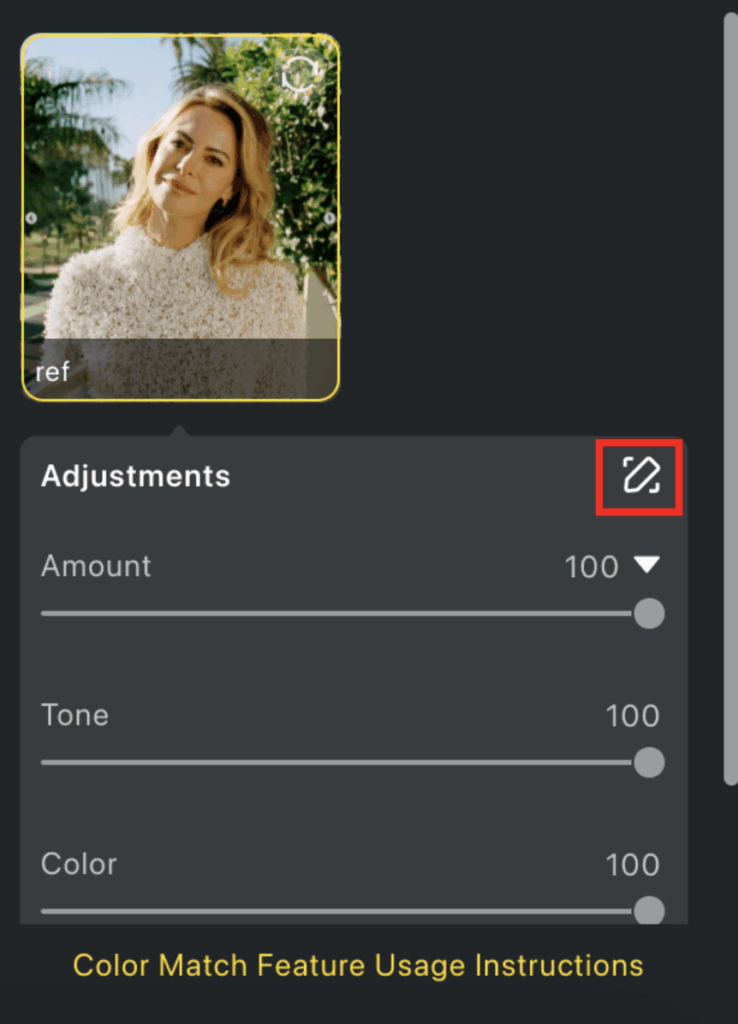Click the ref label on the thumbnail

tap(51, 372)
